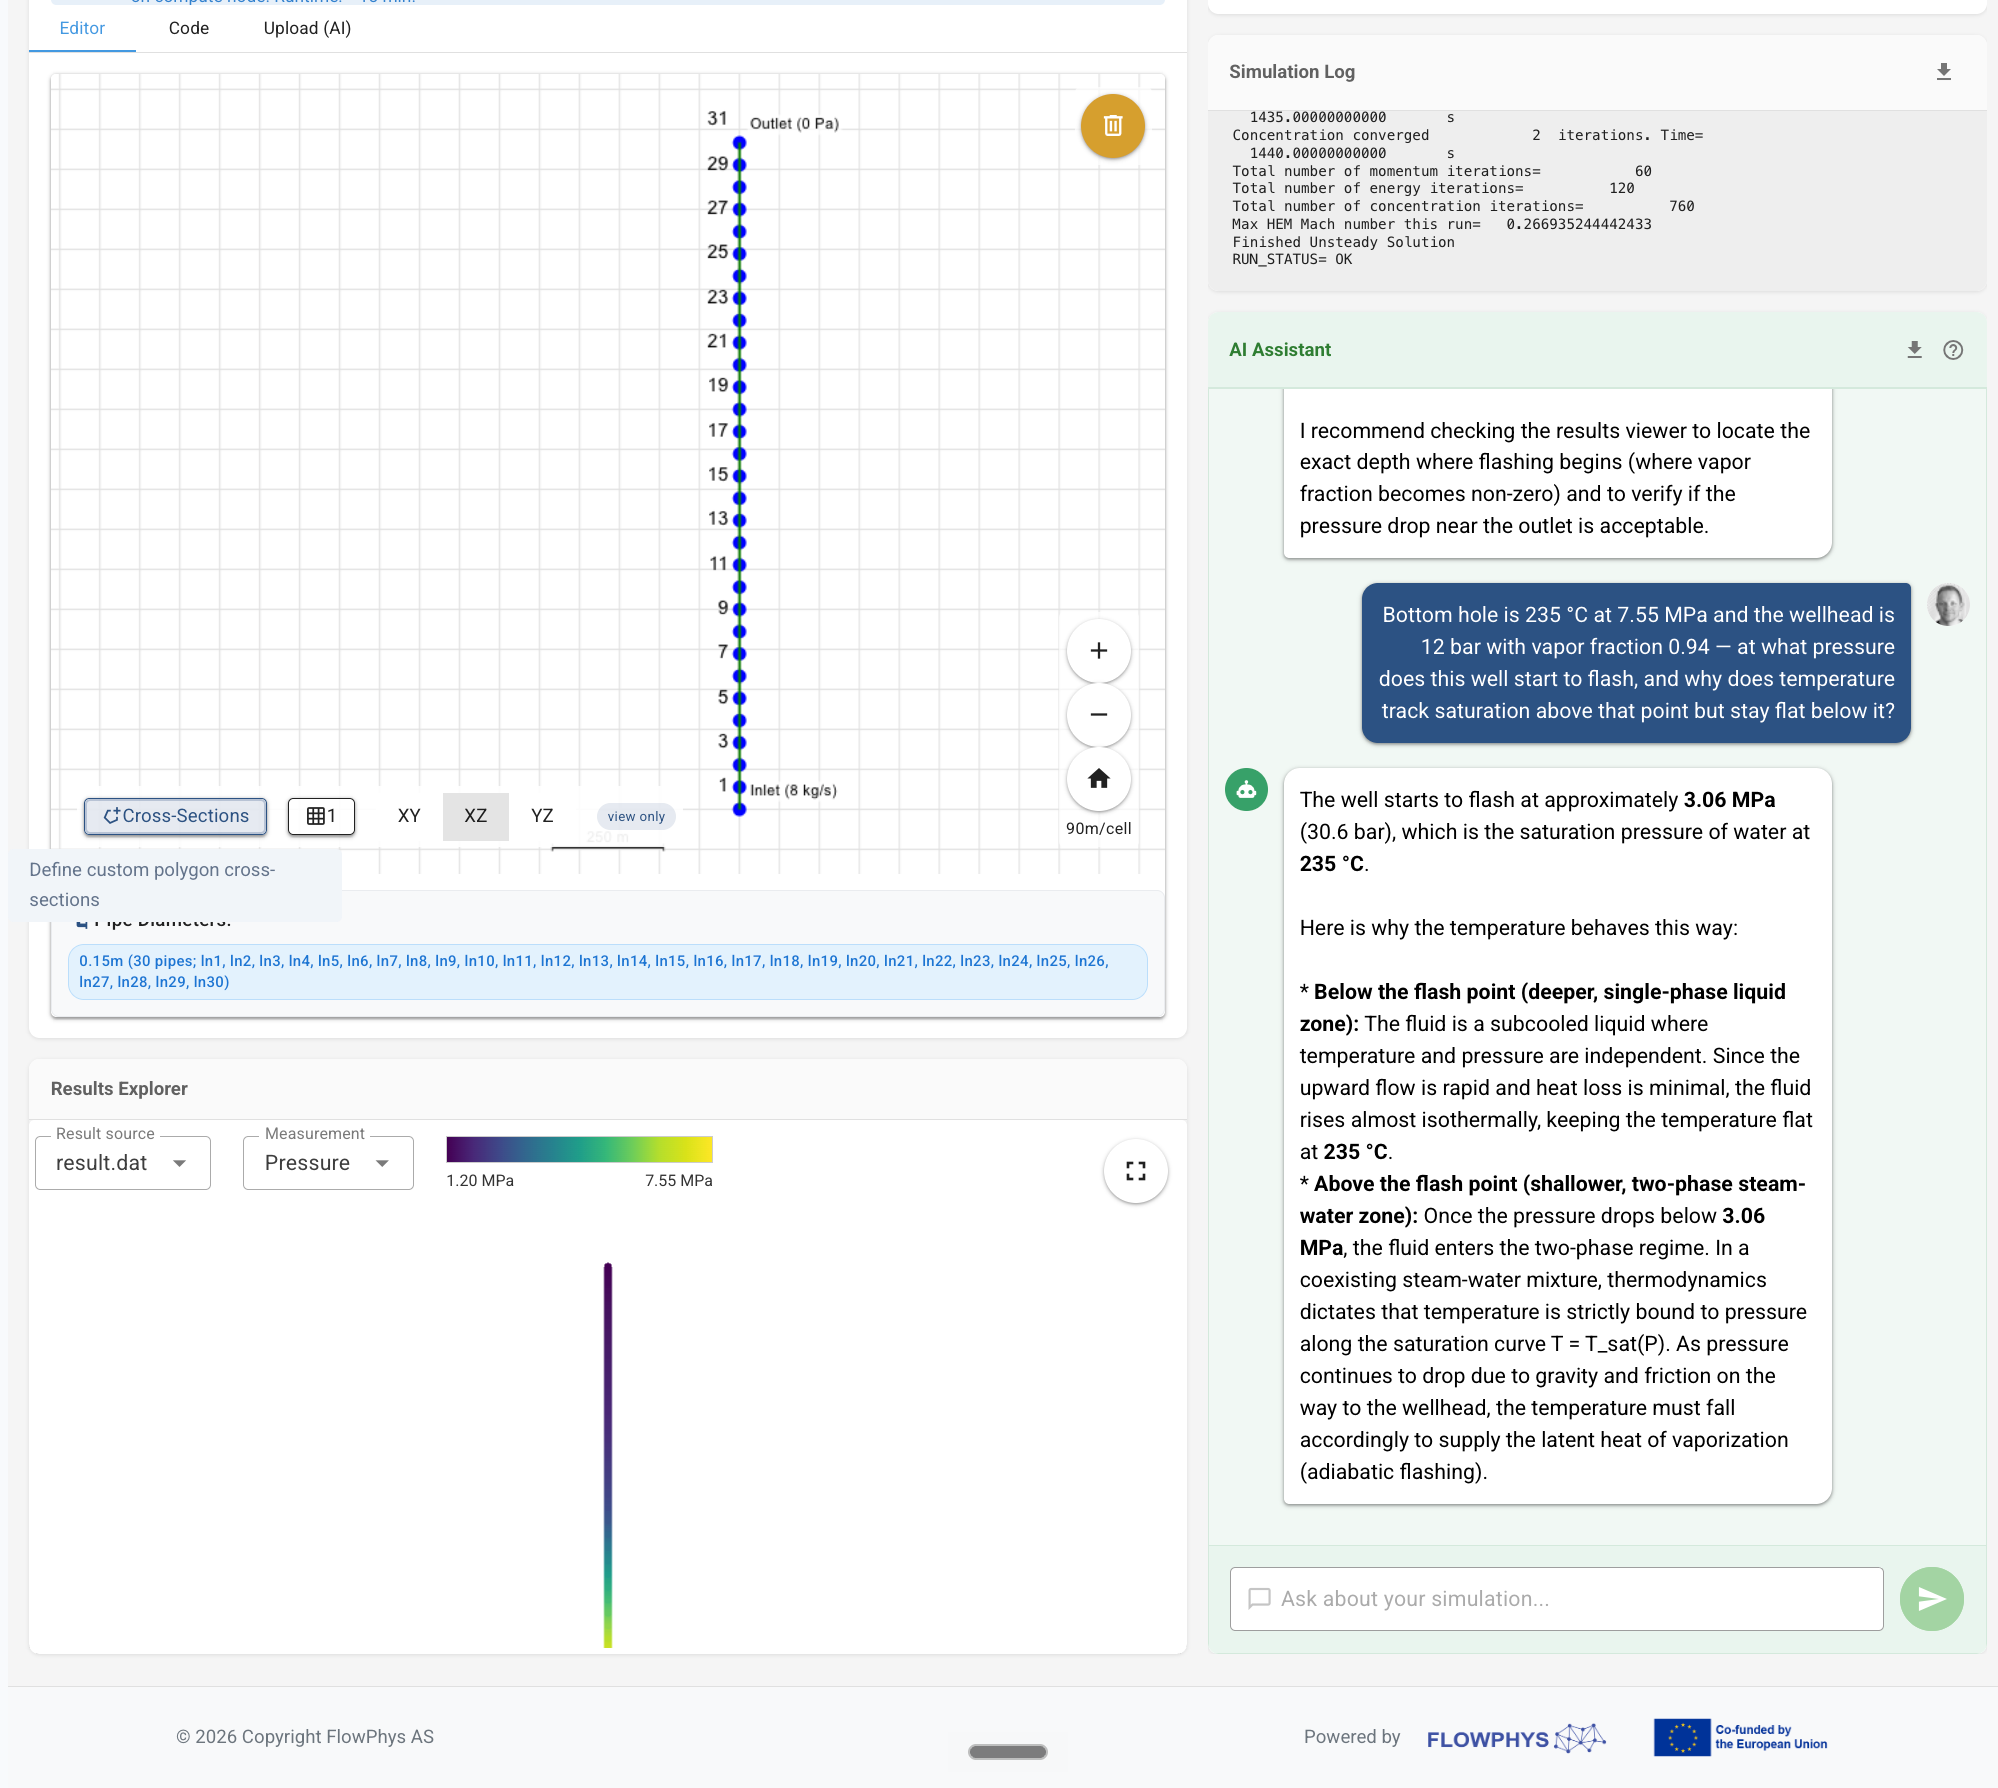Download the AI Assistant conversation
The width and height of the screenshot is (1998, 1788).
tap(1914, 350)
